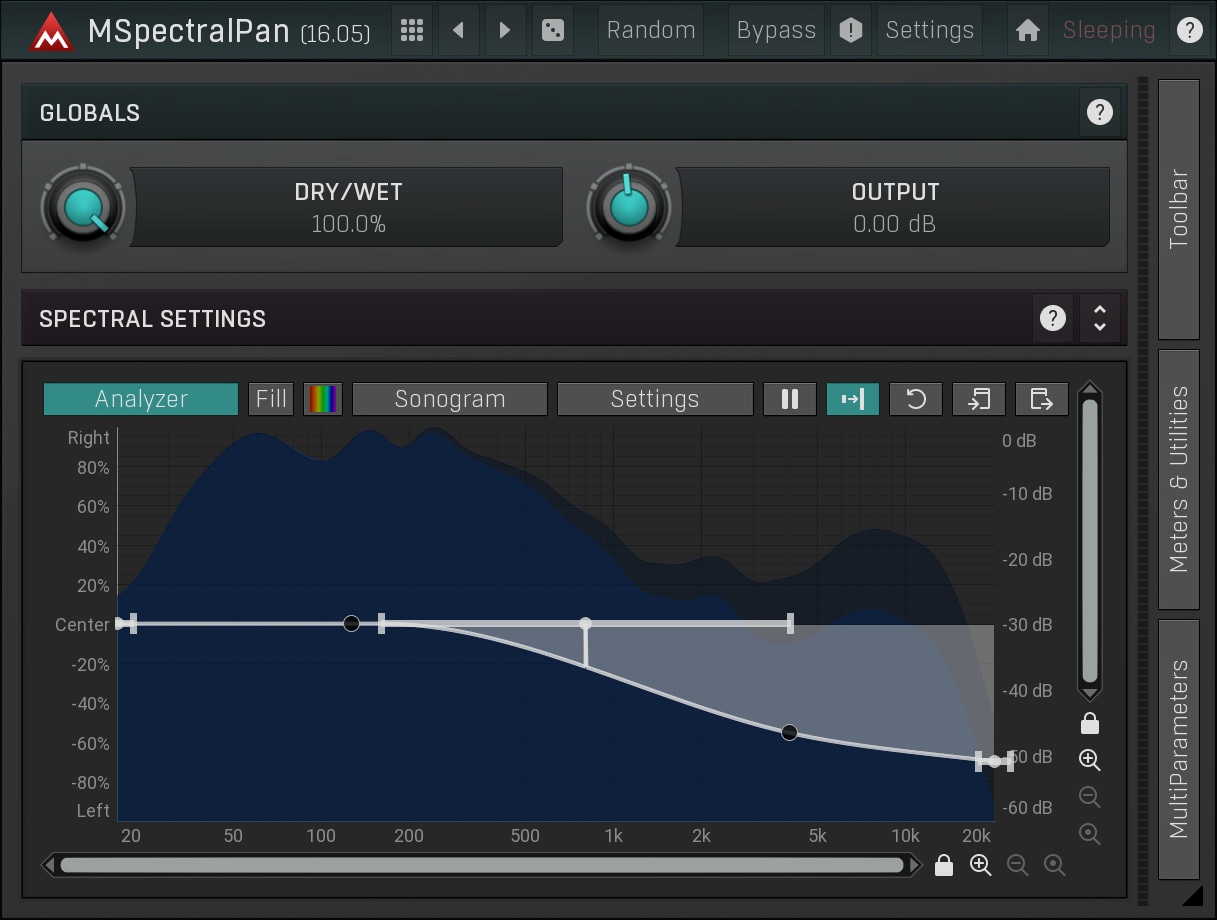The width and height of the screenshot is (1217, 920).
Task: Click the Output knob
Action: [x=629, y=207]
